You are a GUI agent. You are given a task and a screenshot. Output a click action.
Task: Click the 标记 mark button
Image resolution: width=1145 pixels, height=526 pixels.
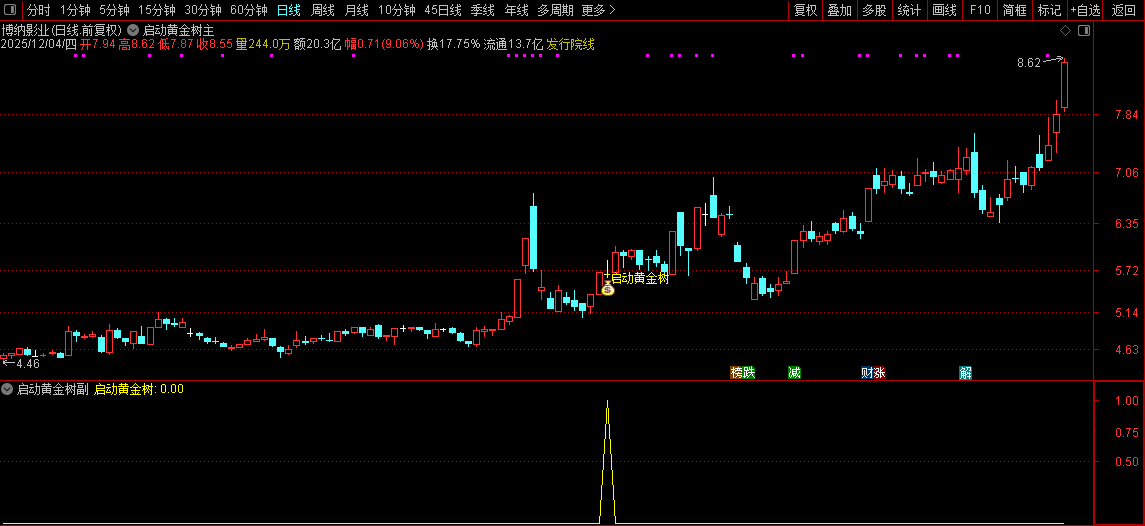click(1049, 10)
